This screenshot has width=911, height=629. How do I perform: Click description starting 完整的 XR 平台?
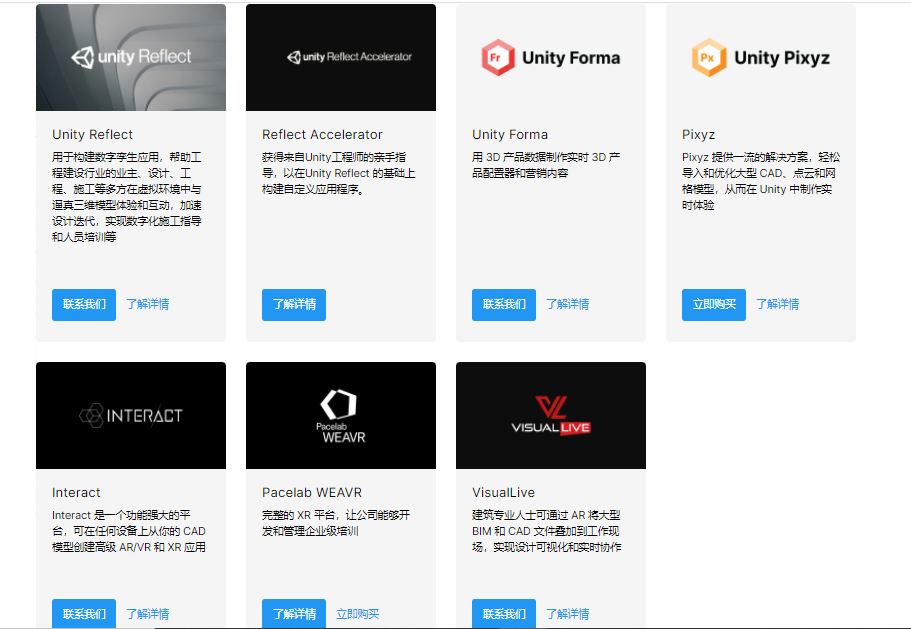(336, 523)
